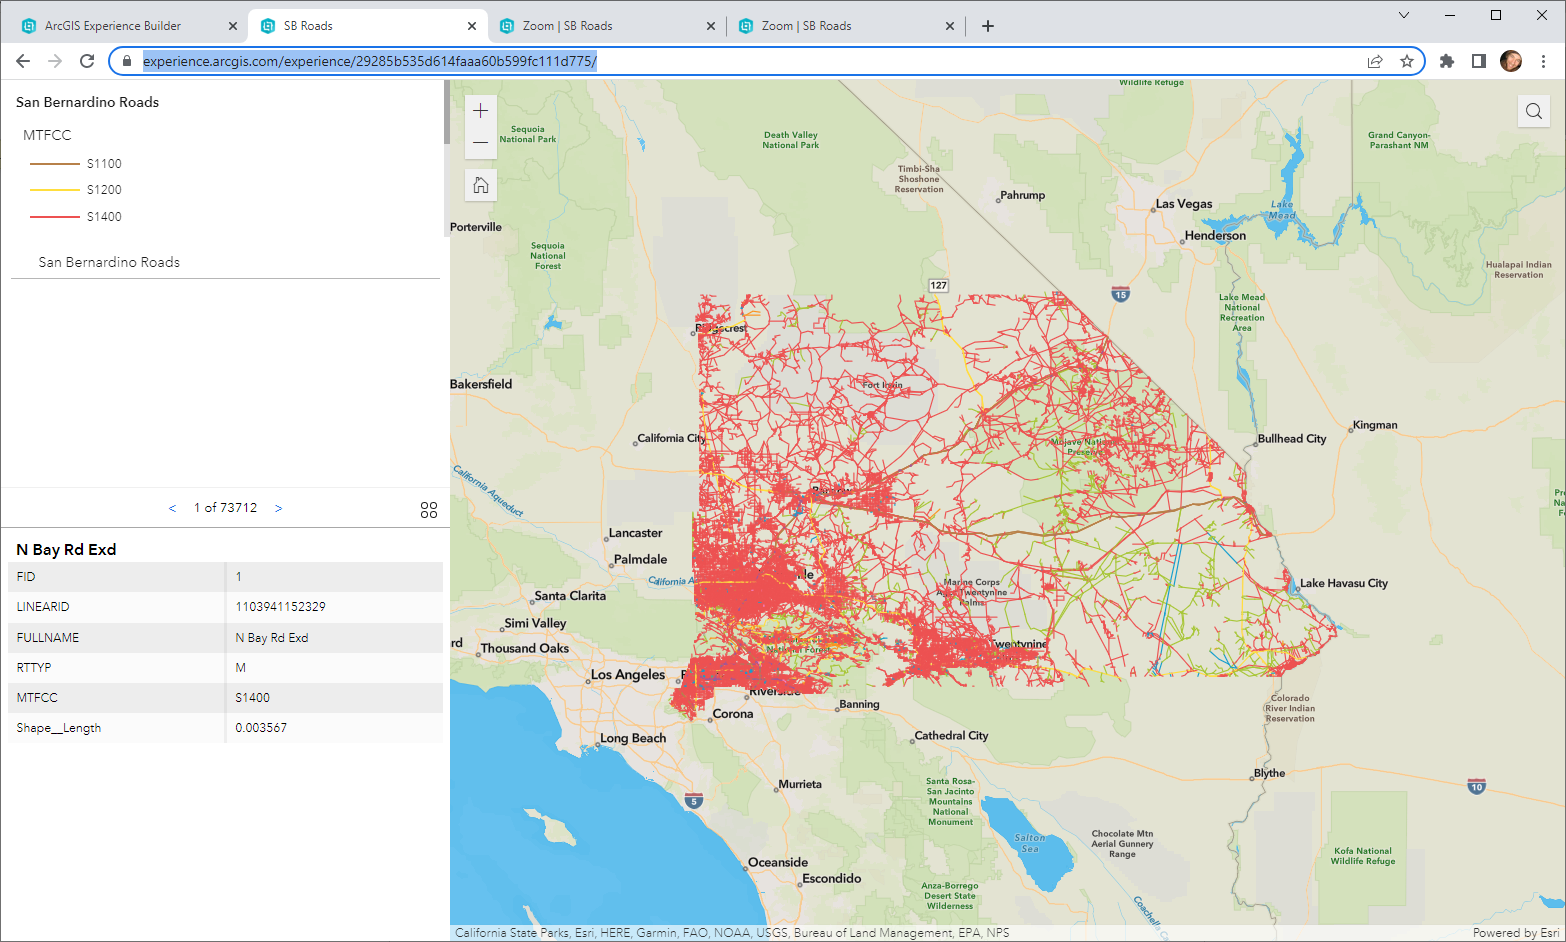View the next feature record
This screenshot has height=942, width=1566.
click(278, 508)
